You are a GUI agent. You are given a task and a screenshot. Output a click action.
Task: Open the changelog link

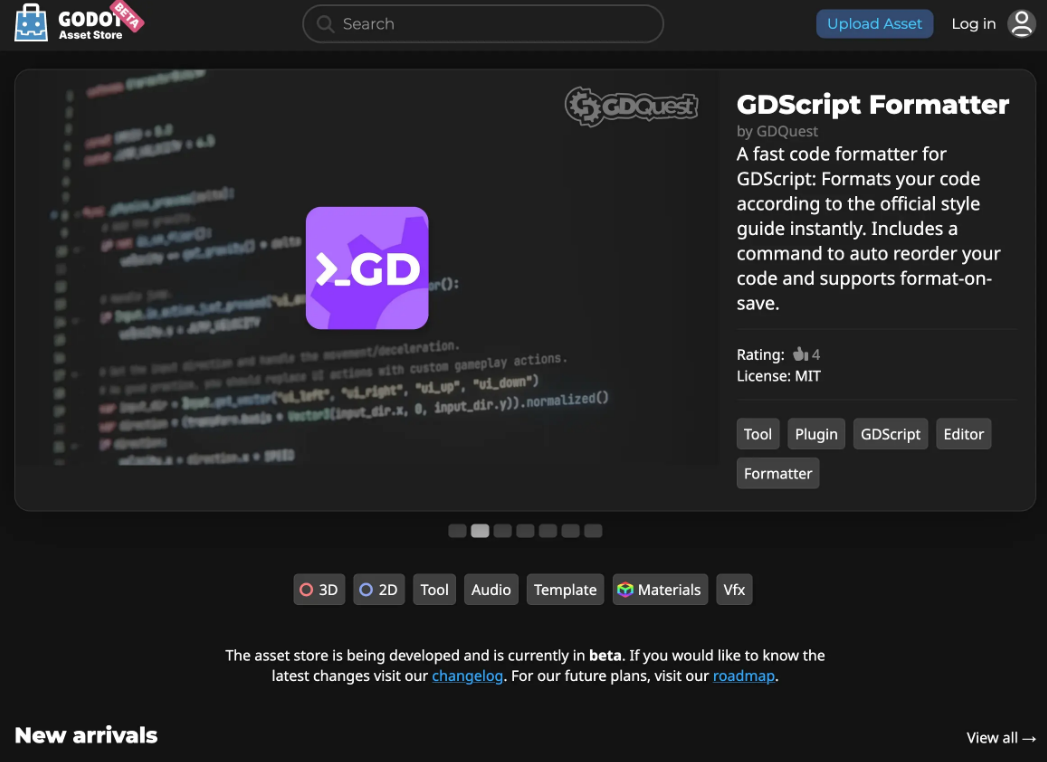coord(467,676)
